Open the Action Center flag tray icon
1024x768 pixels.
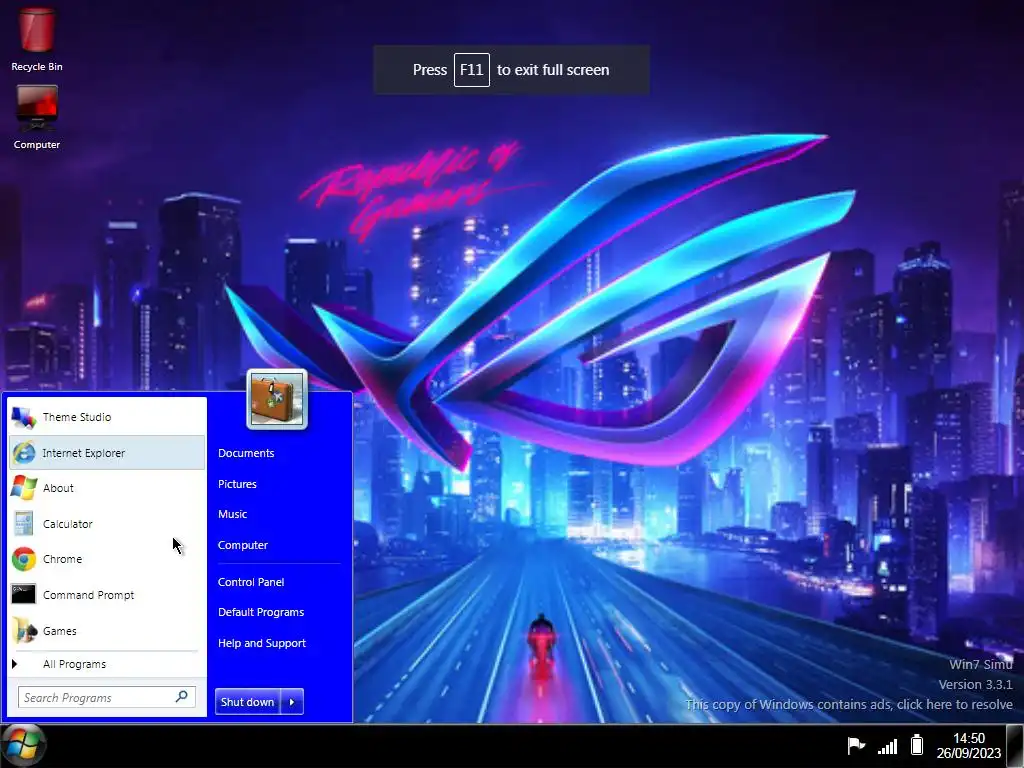coord(856,745)
